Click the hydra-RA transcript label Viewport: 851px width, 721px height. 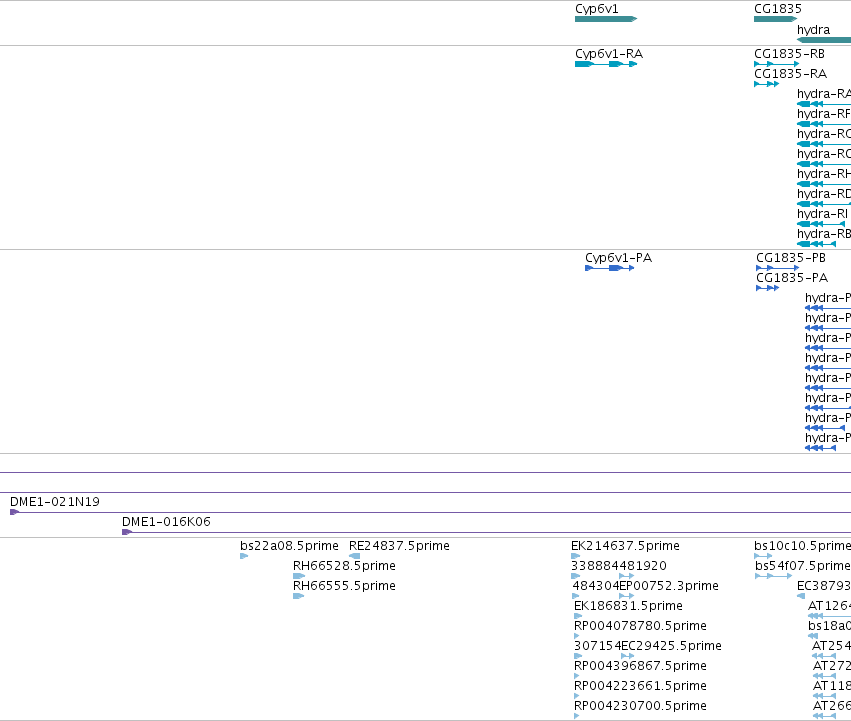[x=823, y=94]
